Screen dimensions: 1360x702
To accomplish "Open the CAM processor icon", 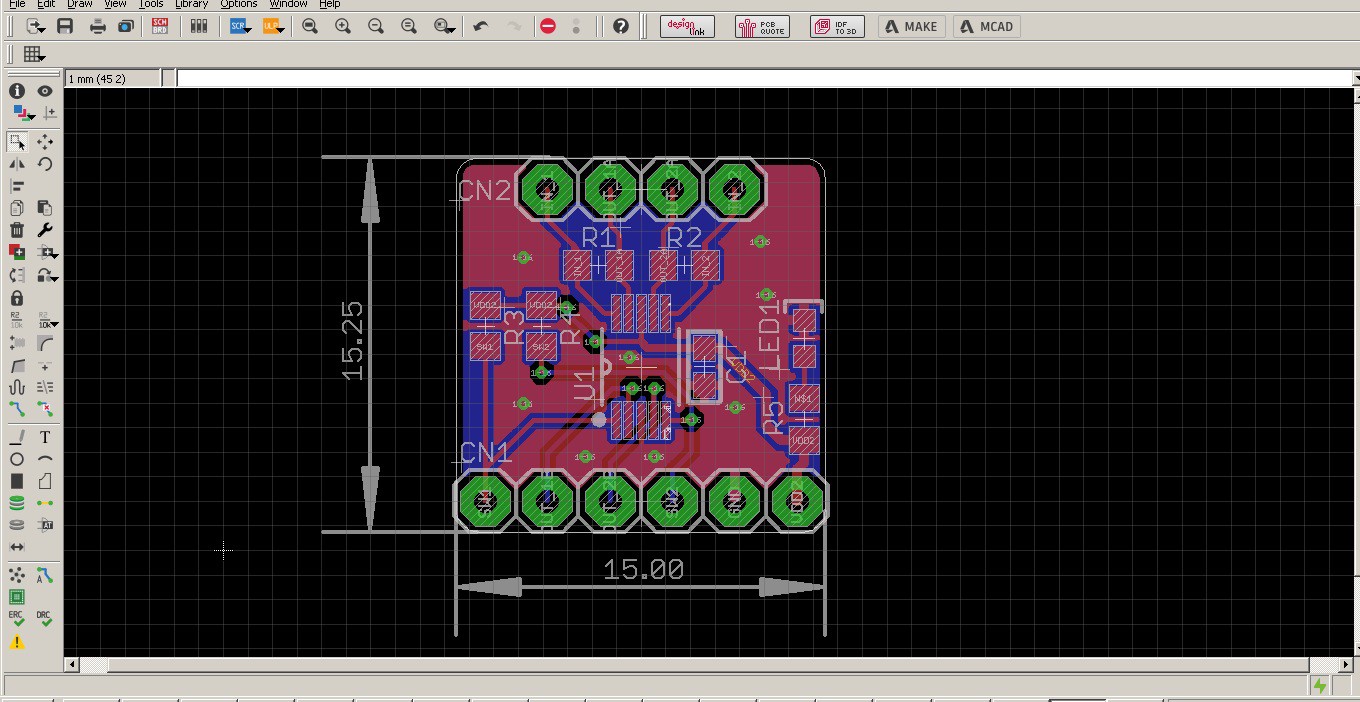I will (126, 27).
